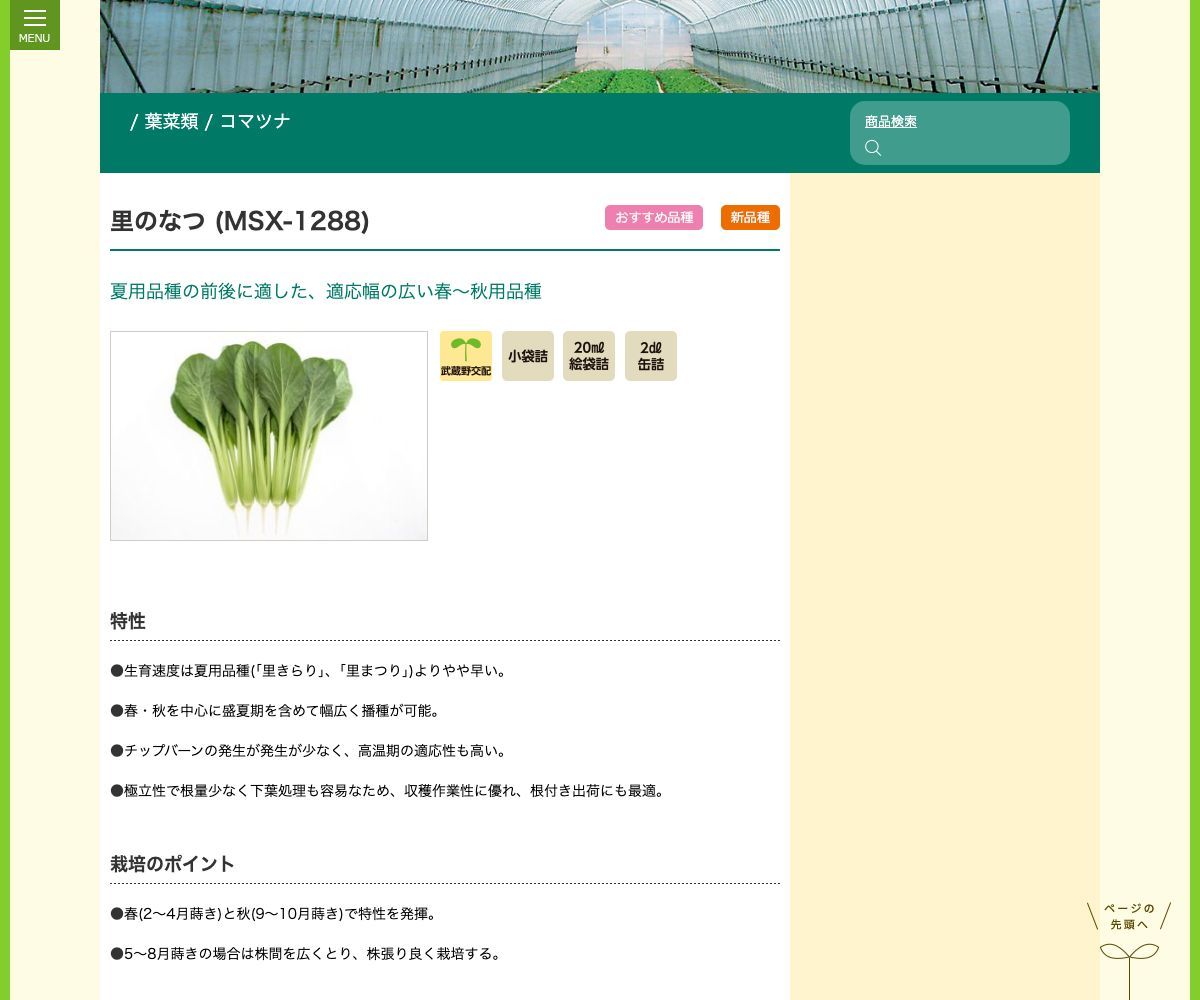1200x1000 pixels.
Task: Click the おすすめ品種 pink badge
Action: 654,218
